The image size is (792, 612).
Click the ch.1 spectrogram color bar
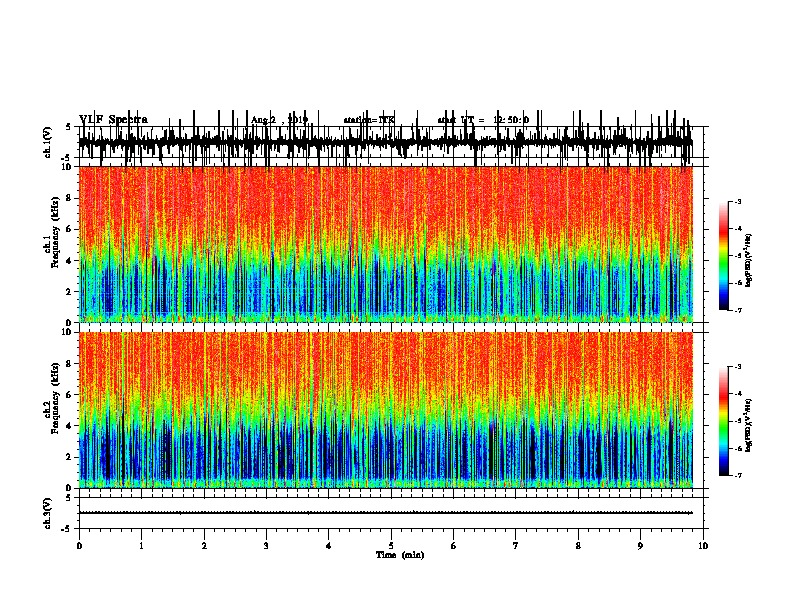pyautogui.click(x=724, y=256)
